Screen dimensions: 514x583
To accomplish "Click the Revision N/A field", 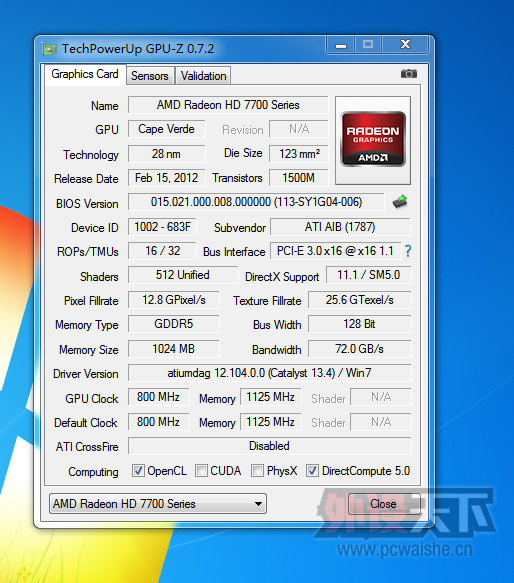I will pos(299,129).
